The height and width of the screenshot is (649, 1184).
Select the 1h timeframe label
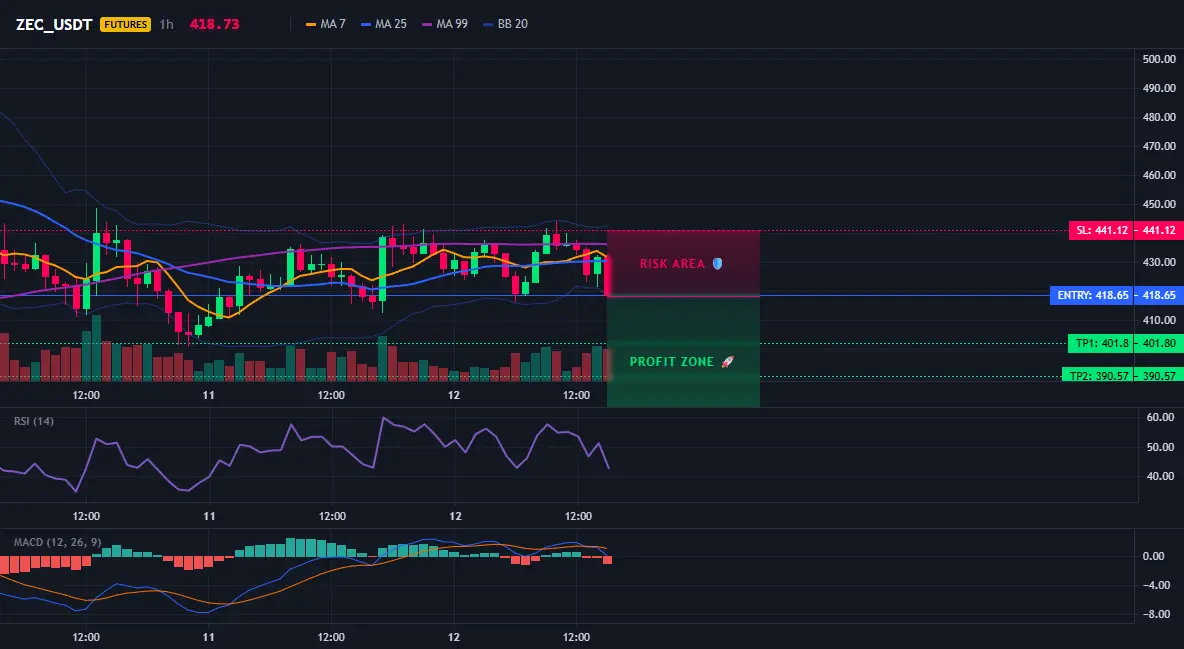pos(166,24)
